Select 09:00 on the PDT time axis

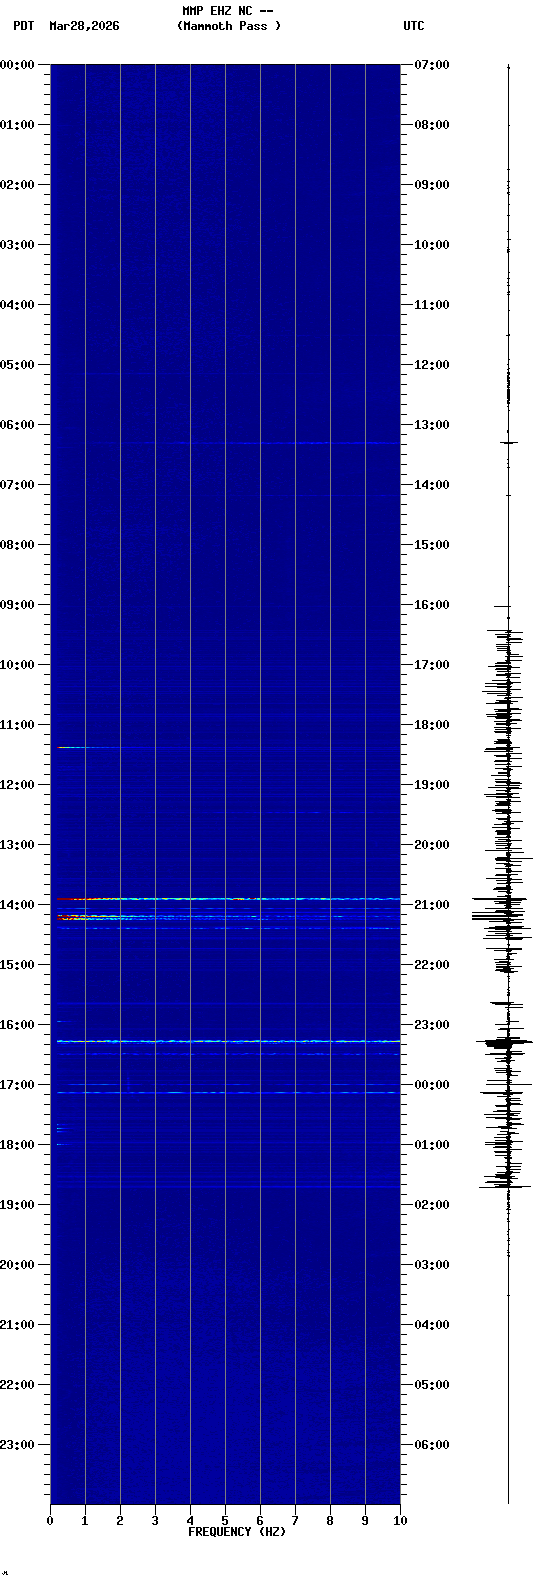pyautogui.click(x=18, y=605)
